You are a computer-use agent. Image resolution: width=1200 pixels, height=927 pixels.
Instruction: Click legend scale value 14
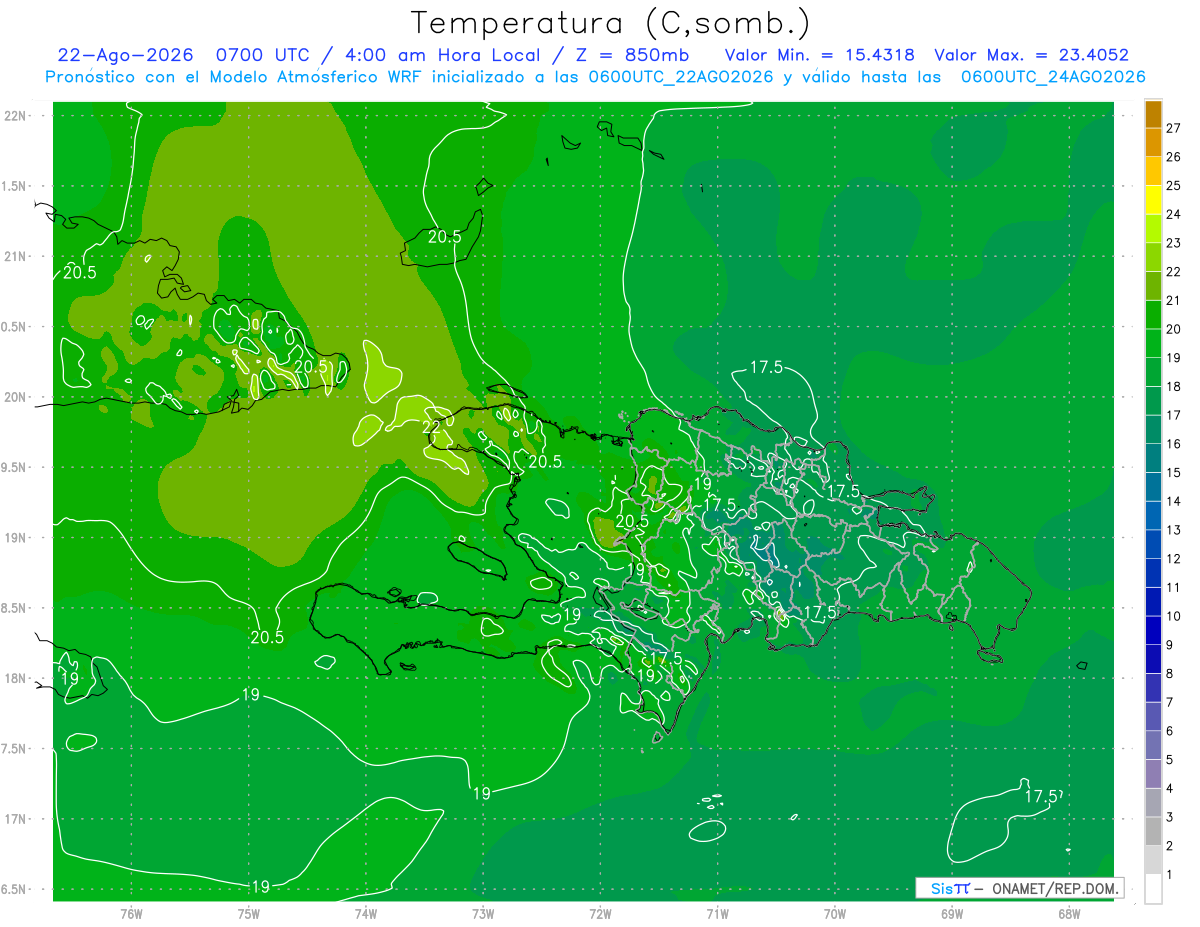coord(1174,501)
